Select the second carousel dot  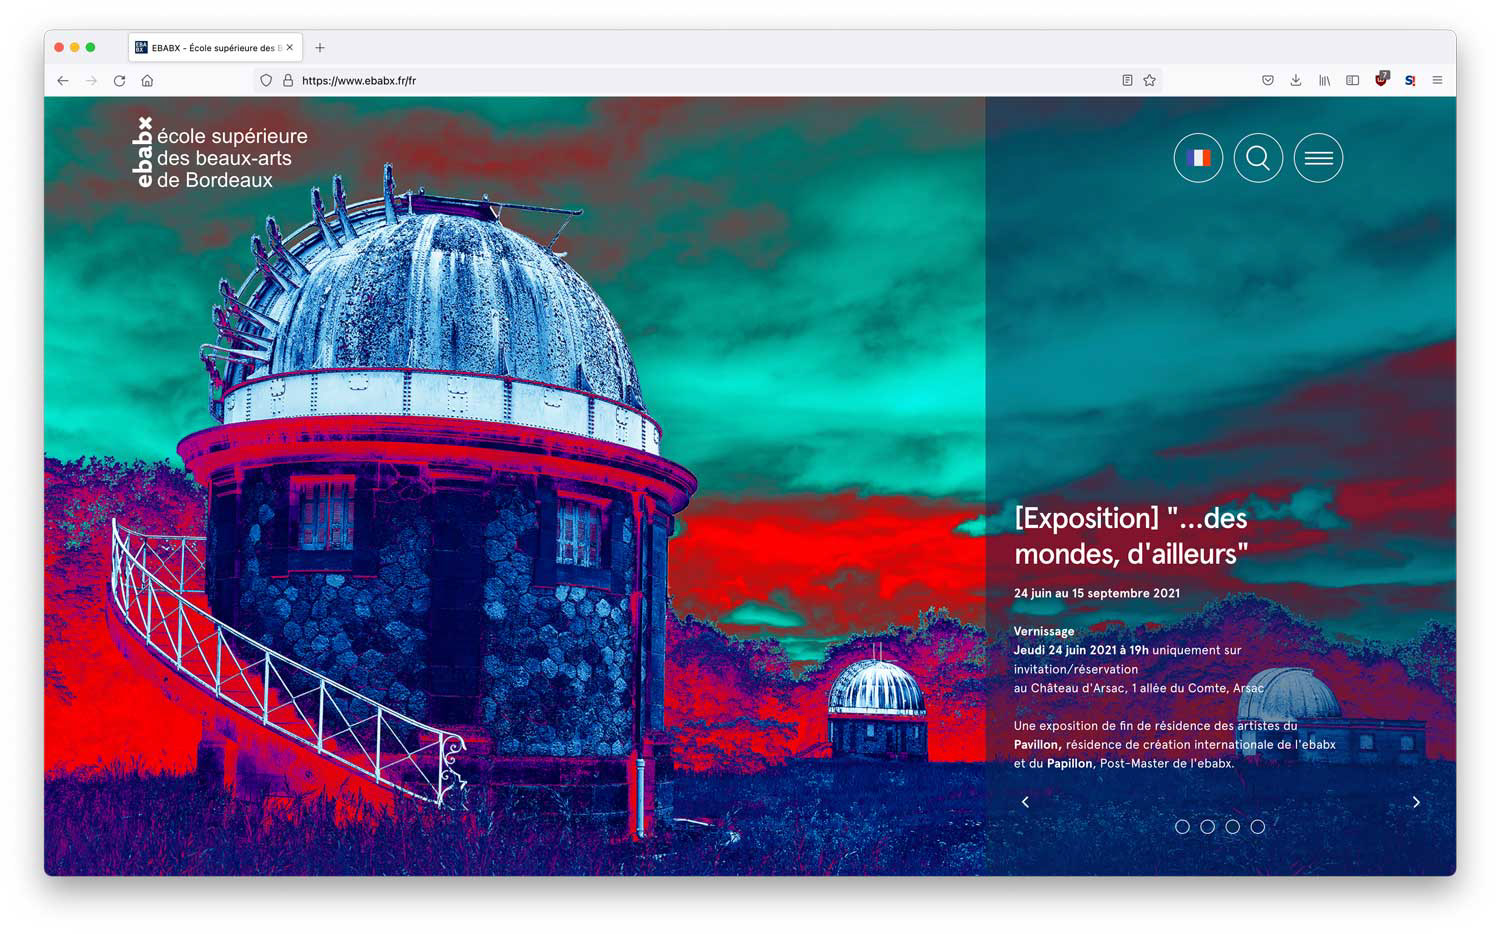(1207, 827)
